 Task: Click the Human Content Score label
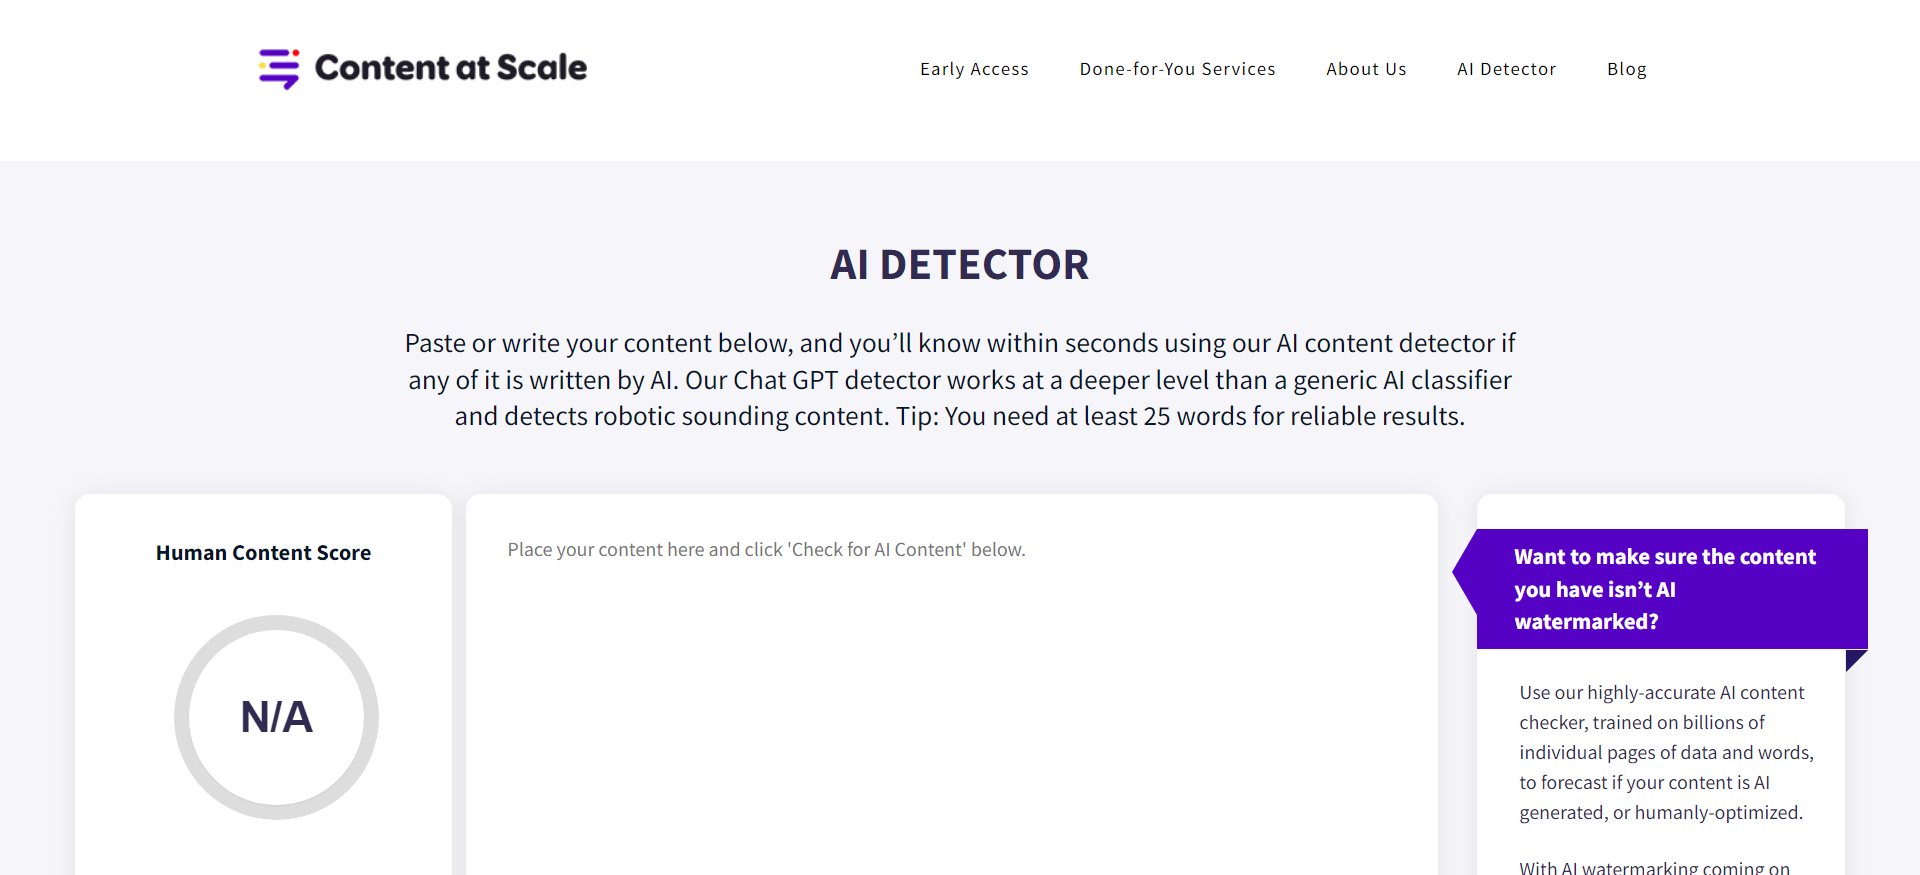[x=263, y=552]
